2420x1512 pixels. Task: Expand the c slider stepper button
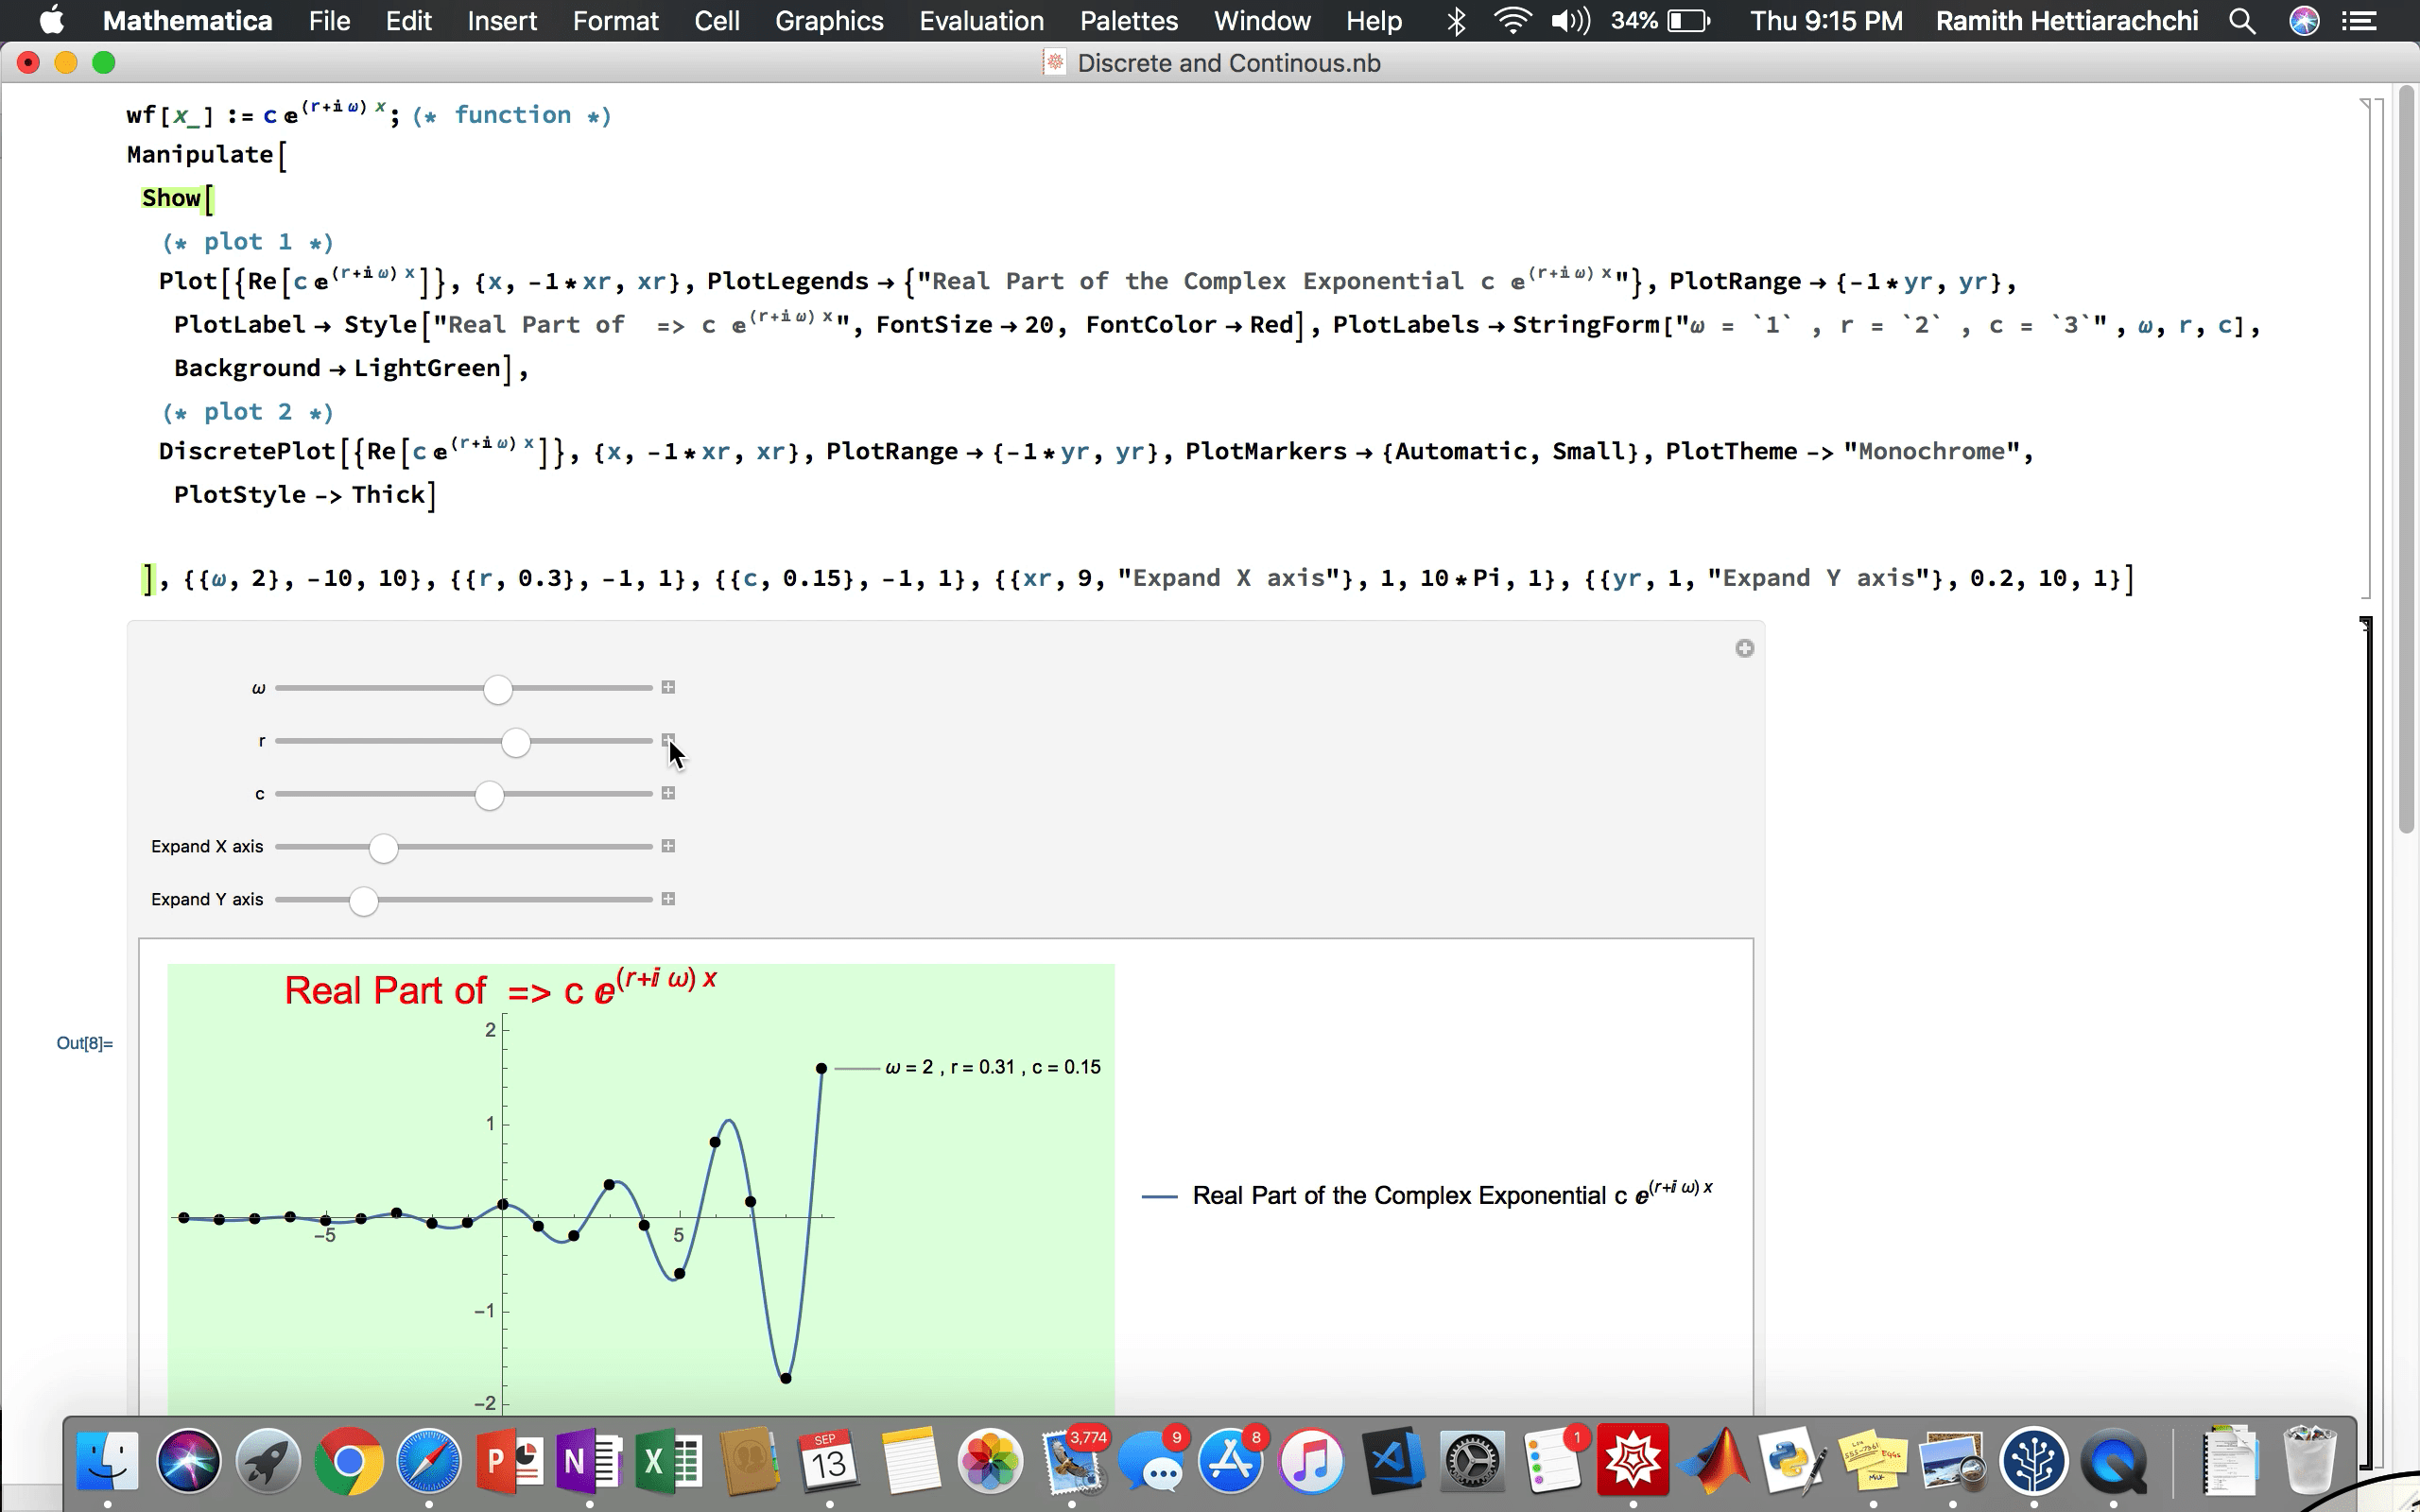pos(669,795)
